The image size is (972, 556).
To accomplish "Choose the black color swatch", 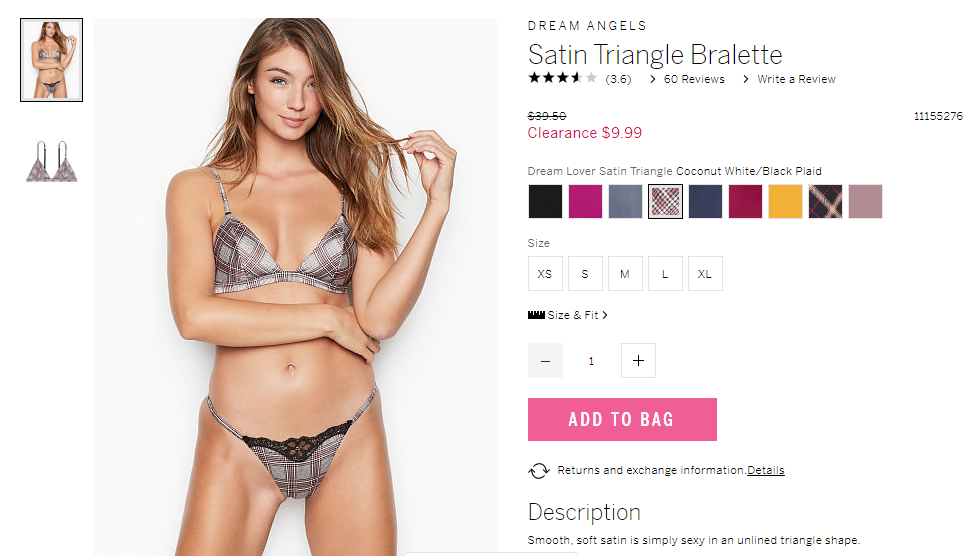I will coord(546,201).
